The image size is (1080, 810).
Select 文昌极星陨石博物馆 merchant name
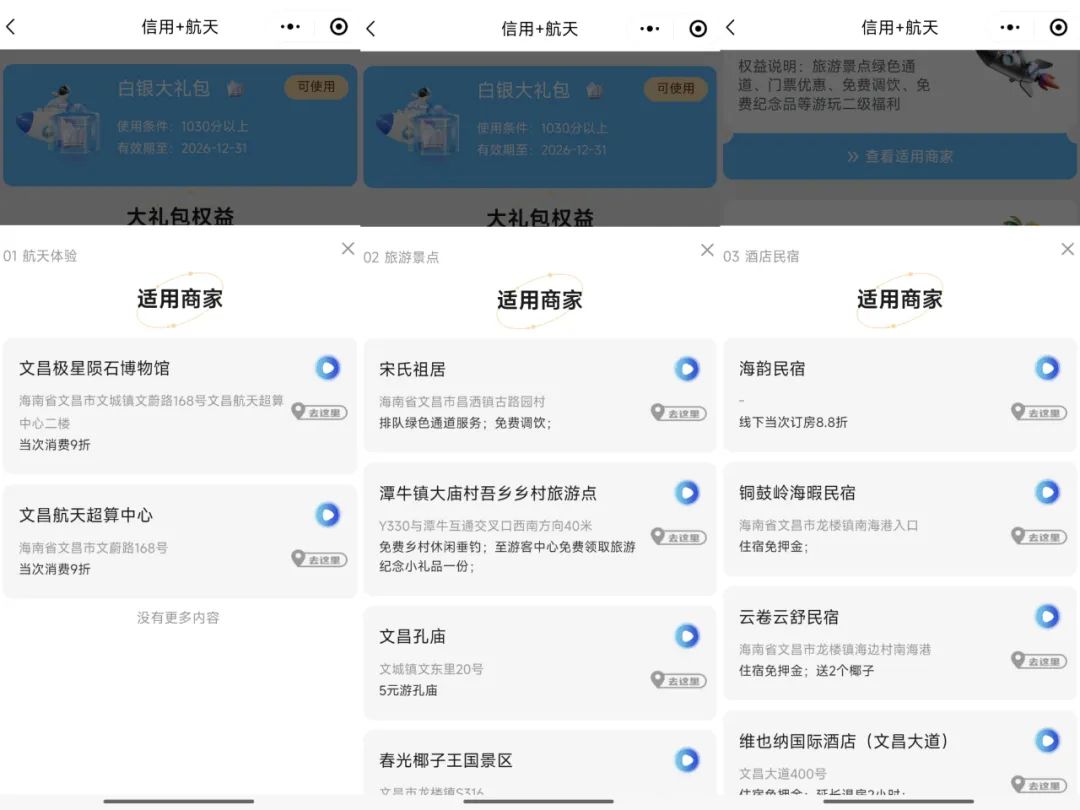click(94, 368)
